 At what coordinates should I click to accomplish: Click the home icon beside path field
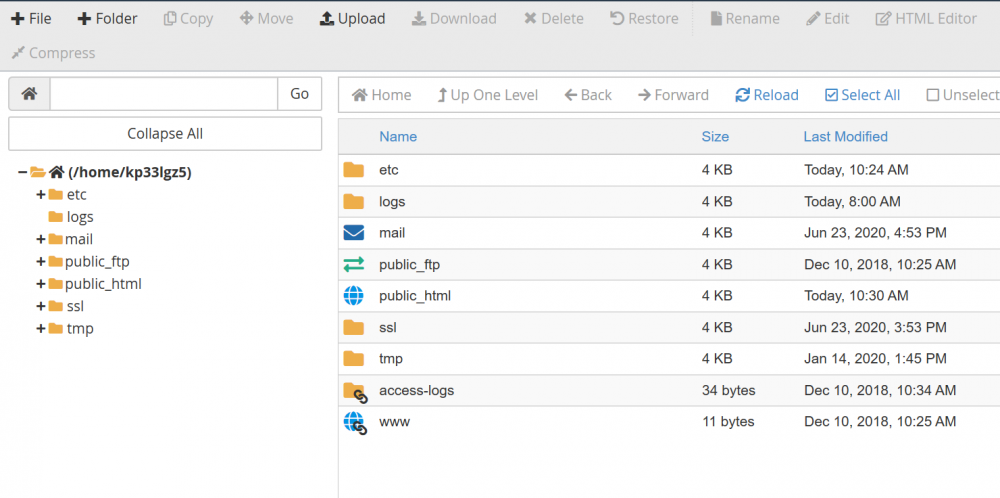click(x=29, y=94)
